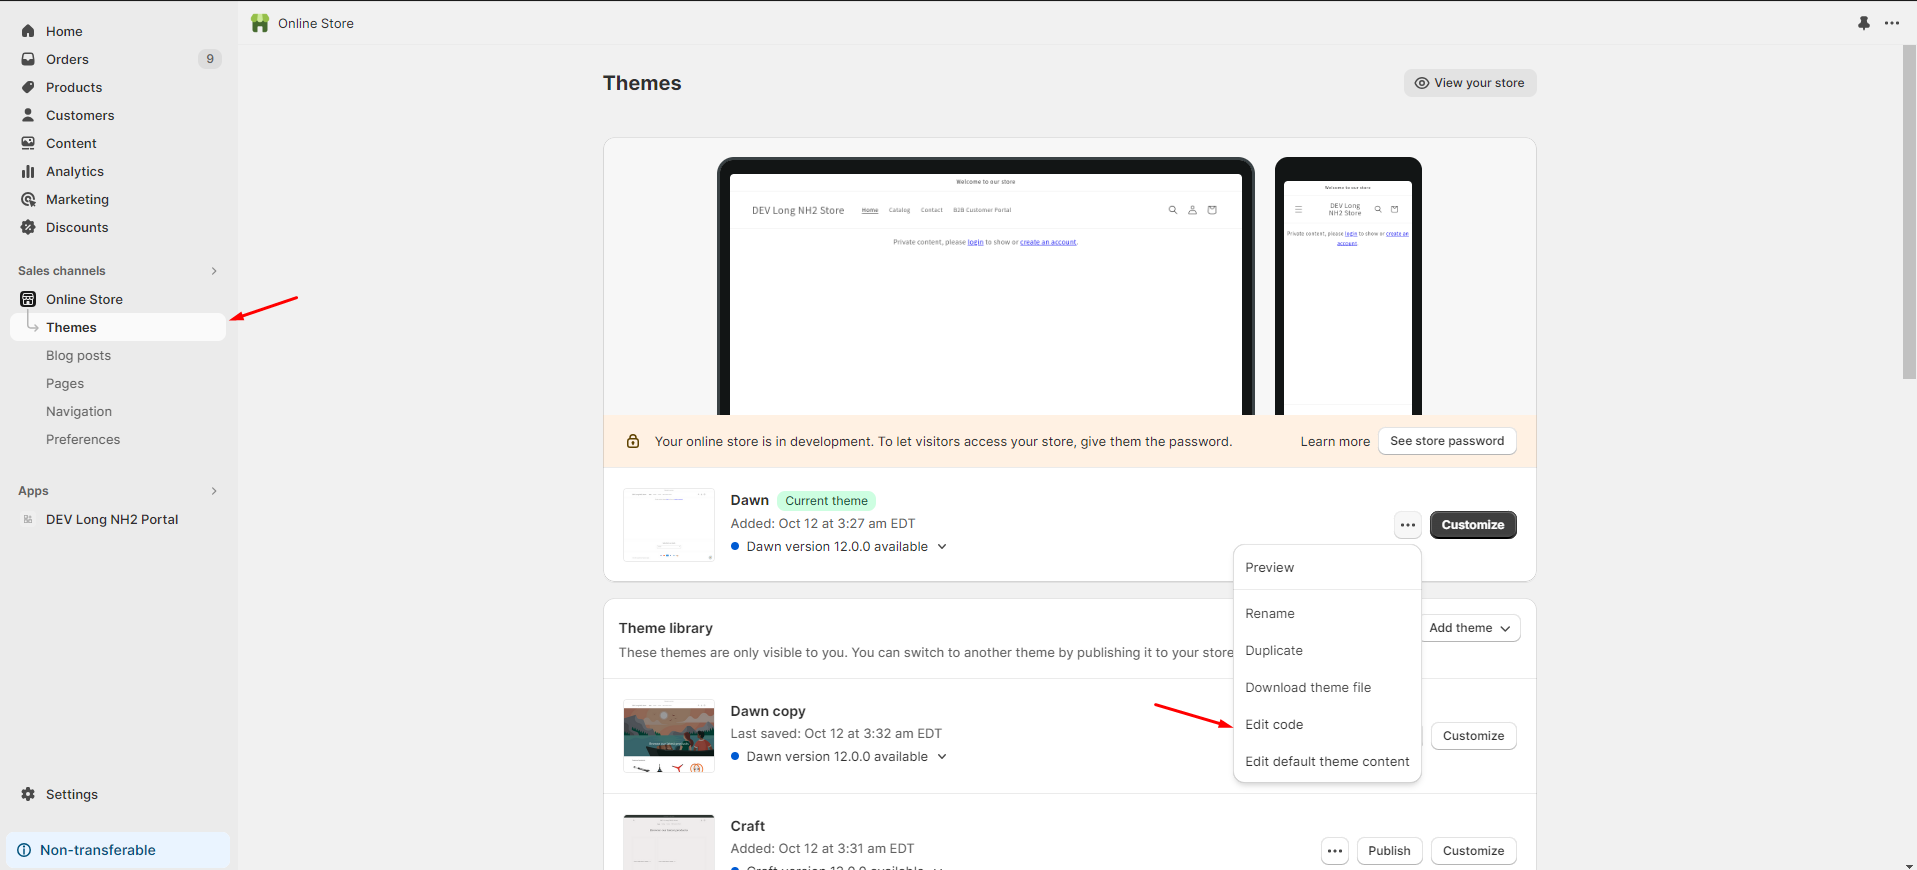Click the Products tag icon
This screenshot has width=1917, height=870.
pos(28,87)
